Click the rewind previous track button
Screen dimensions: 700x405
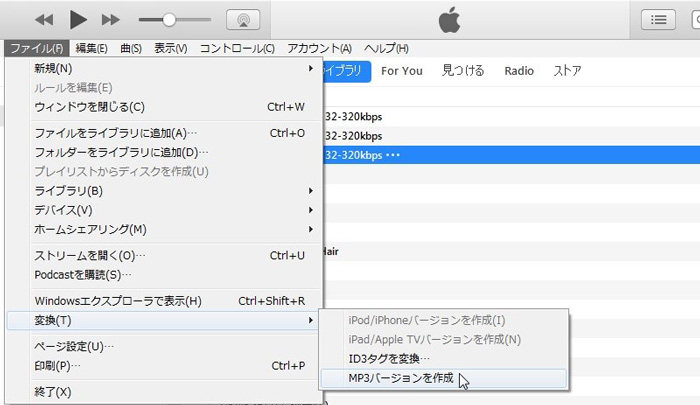click(x=44, y=20)
